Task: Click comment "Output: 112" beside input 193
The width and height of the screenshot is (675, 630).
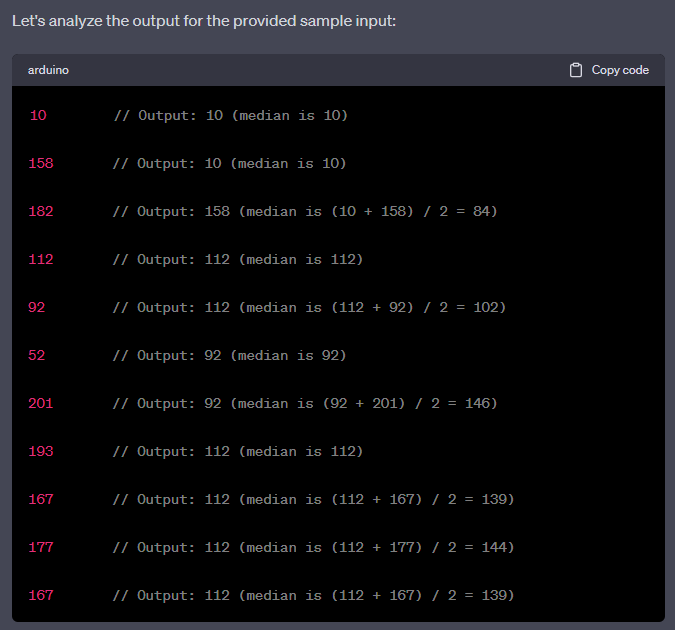Action: [x=238, y=451]
